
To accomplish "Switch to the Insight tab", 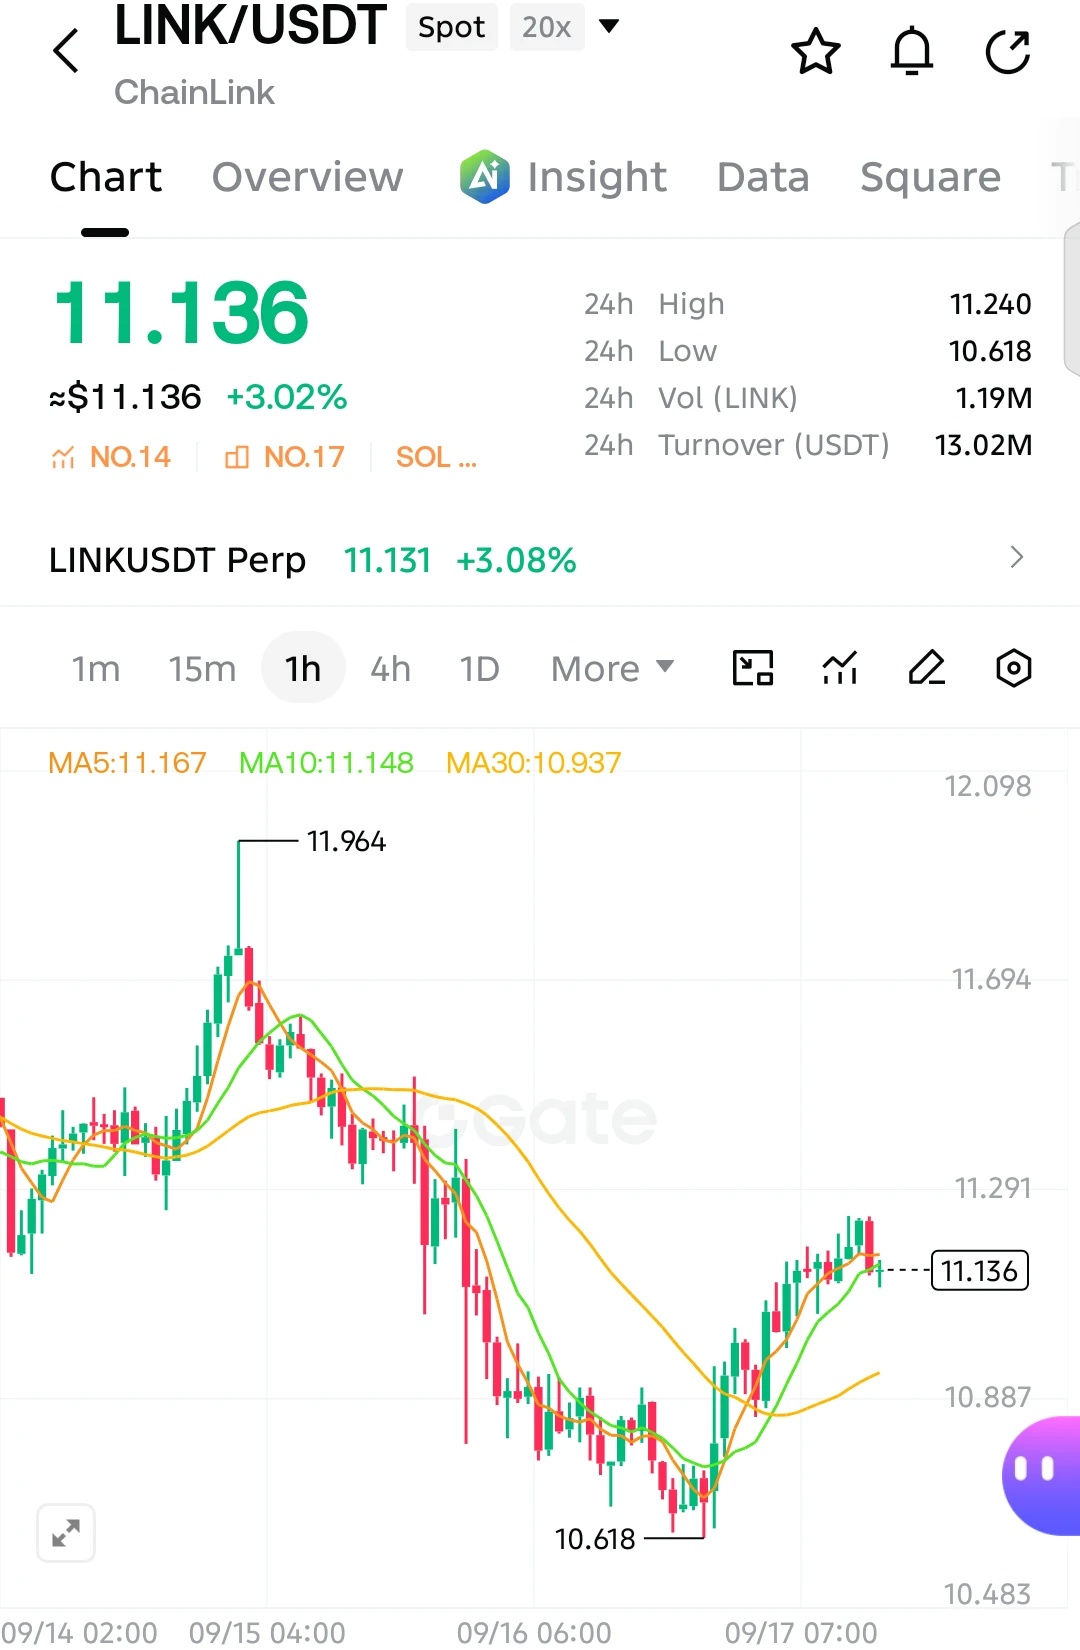I will 597,177.
